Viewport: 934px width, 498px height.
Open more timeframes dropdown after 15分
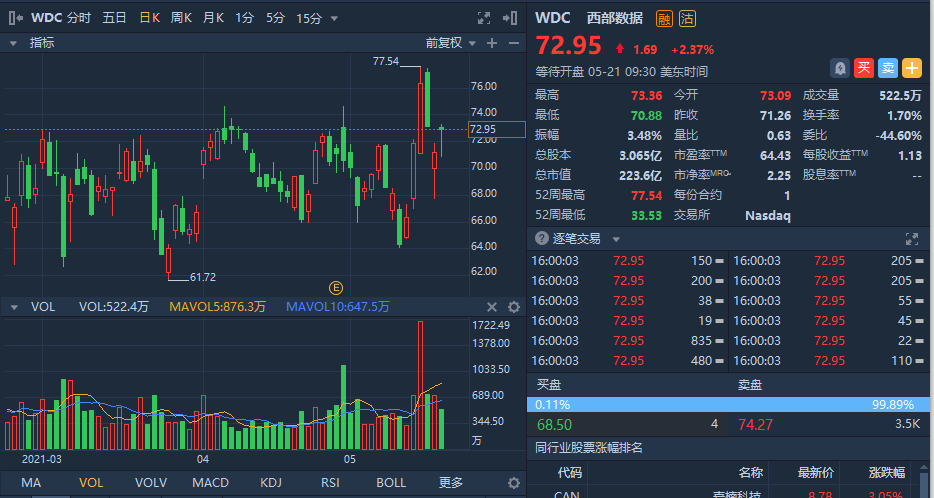coord(334,18)
